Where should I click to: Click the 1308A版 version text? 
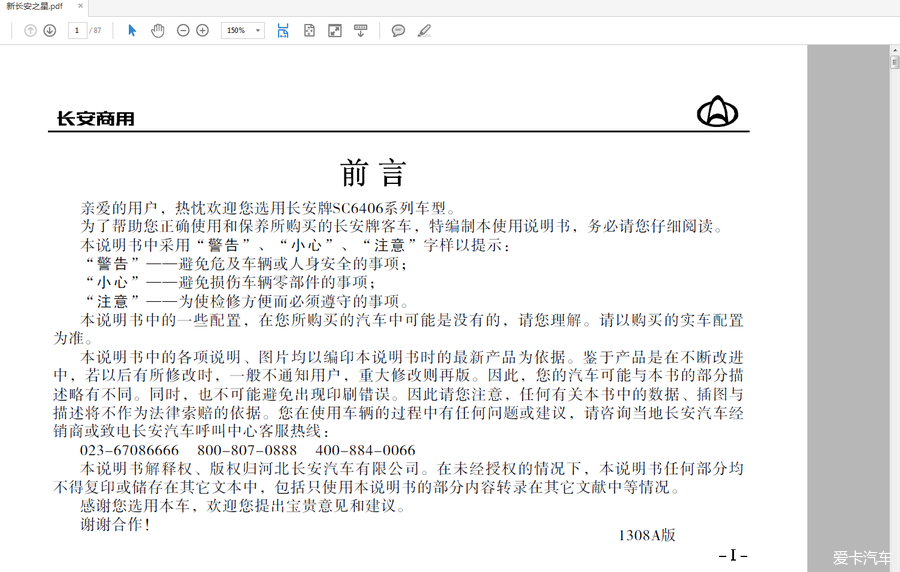[x=647, y=535]
